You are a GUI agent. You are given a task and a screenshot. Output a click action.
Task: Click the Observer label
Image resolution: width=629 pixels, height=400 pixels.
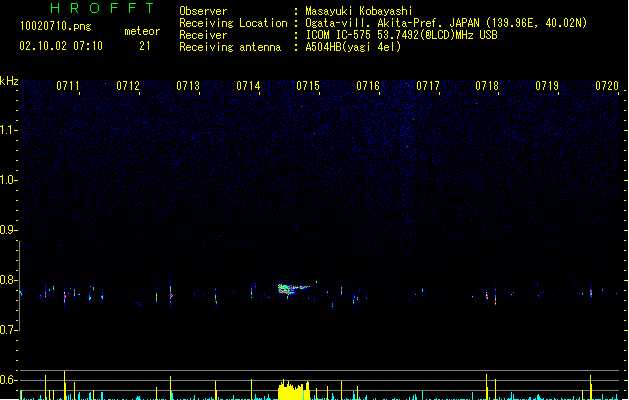(x=203, y=11)
